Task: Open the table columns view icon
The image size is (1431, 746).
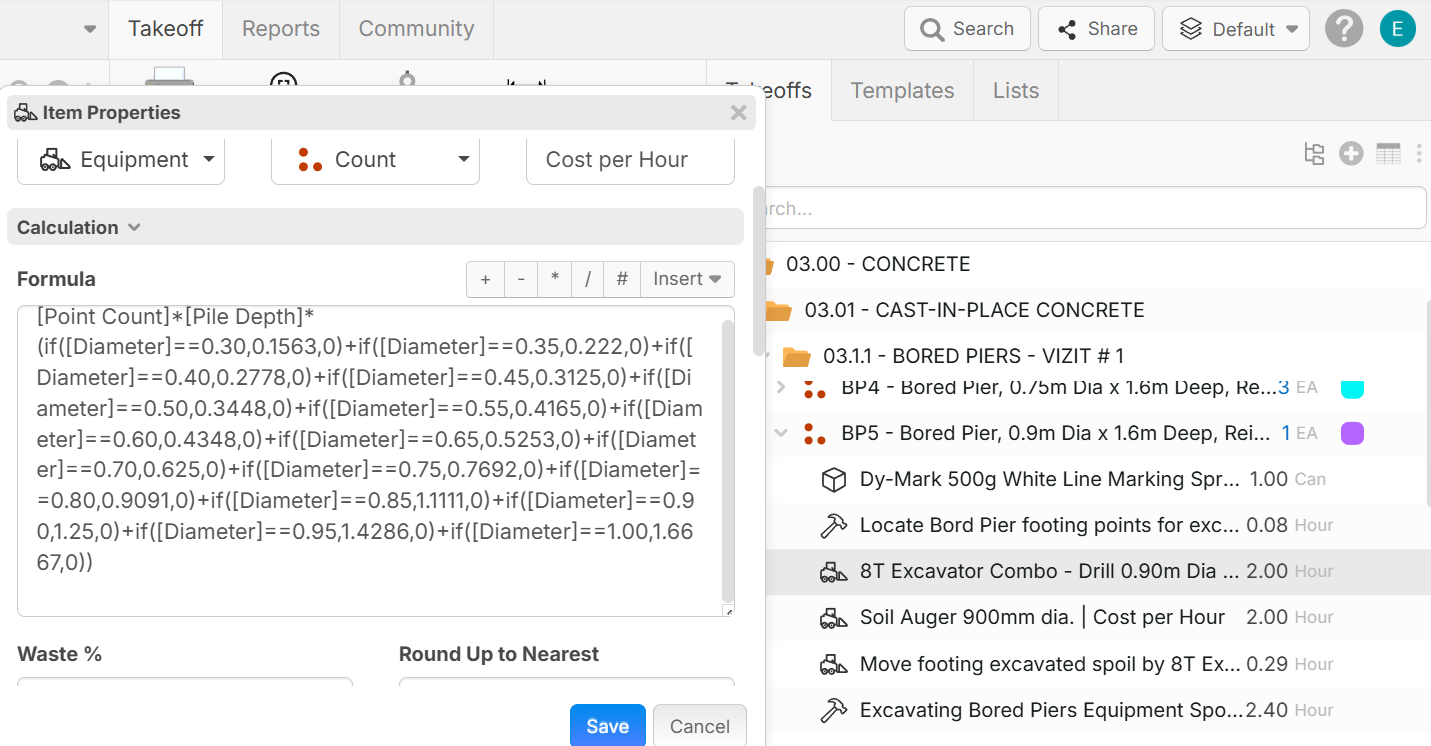Action: coord(1388,154)
